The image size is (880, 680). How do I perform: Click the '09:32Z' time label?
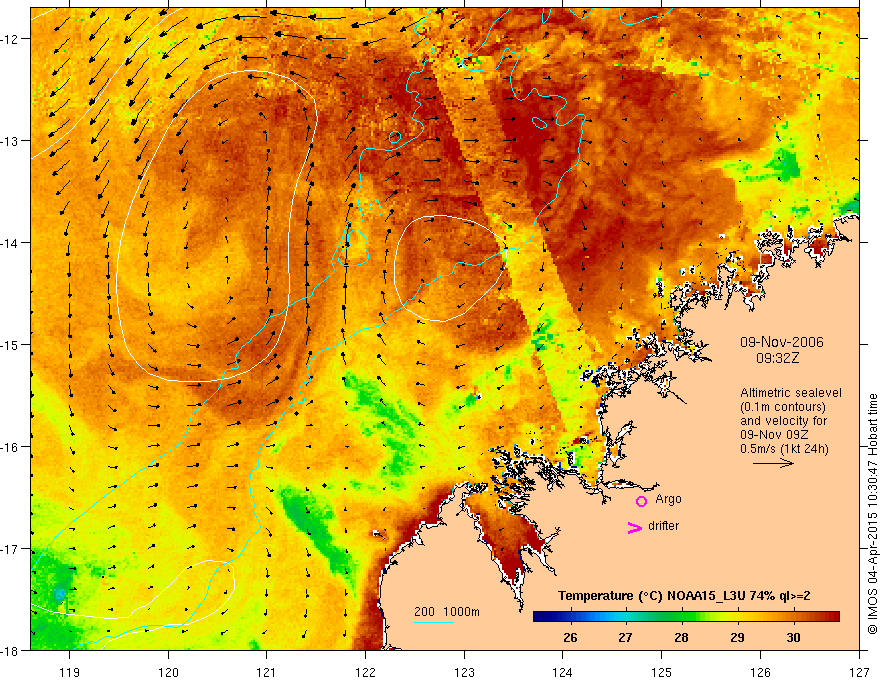coord(777,358)
